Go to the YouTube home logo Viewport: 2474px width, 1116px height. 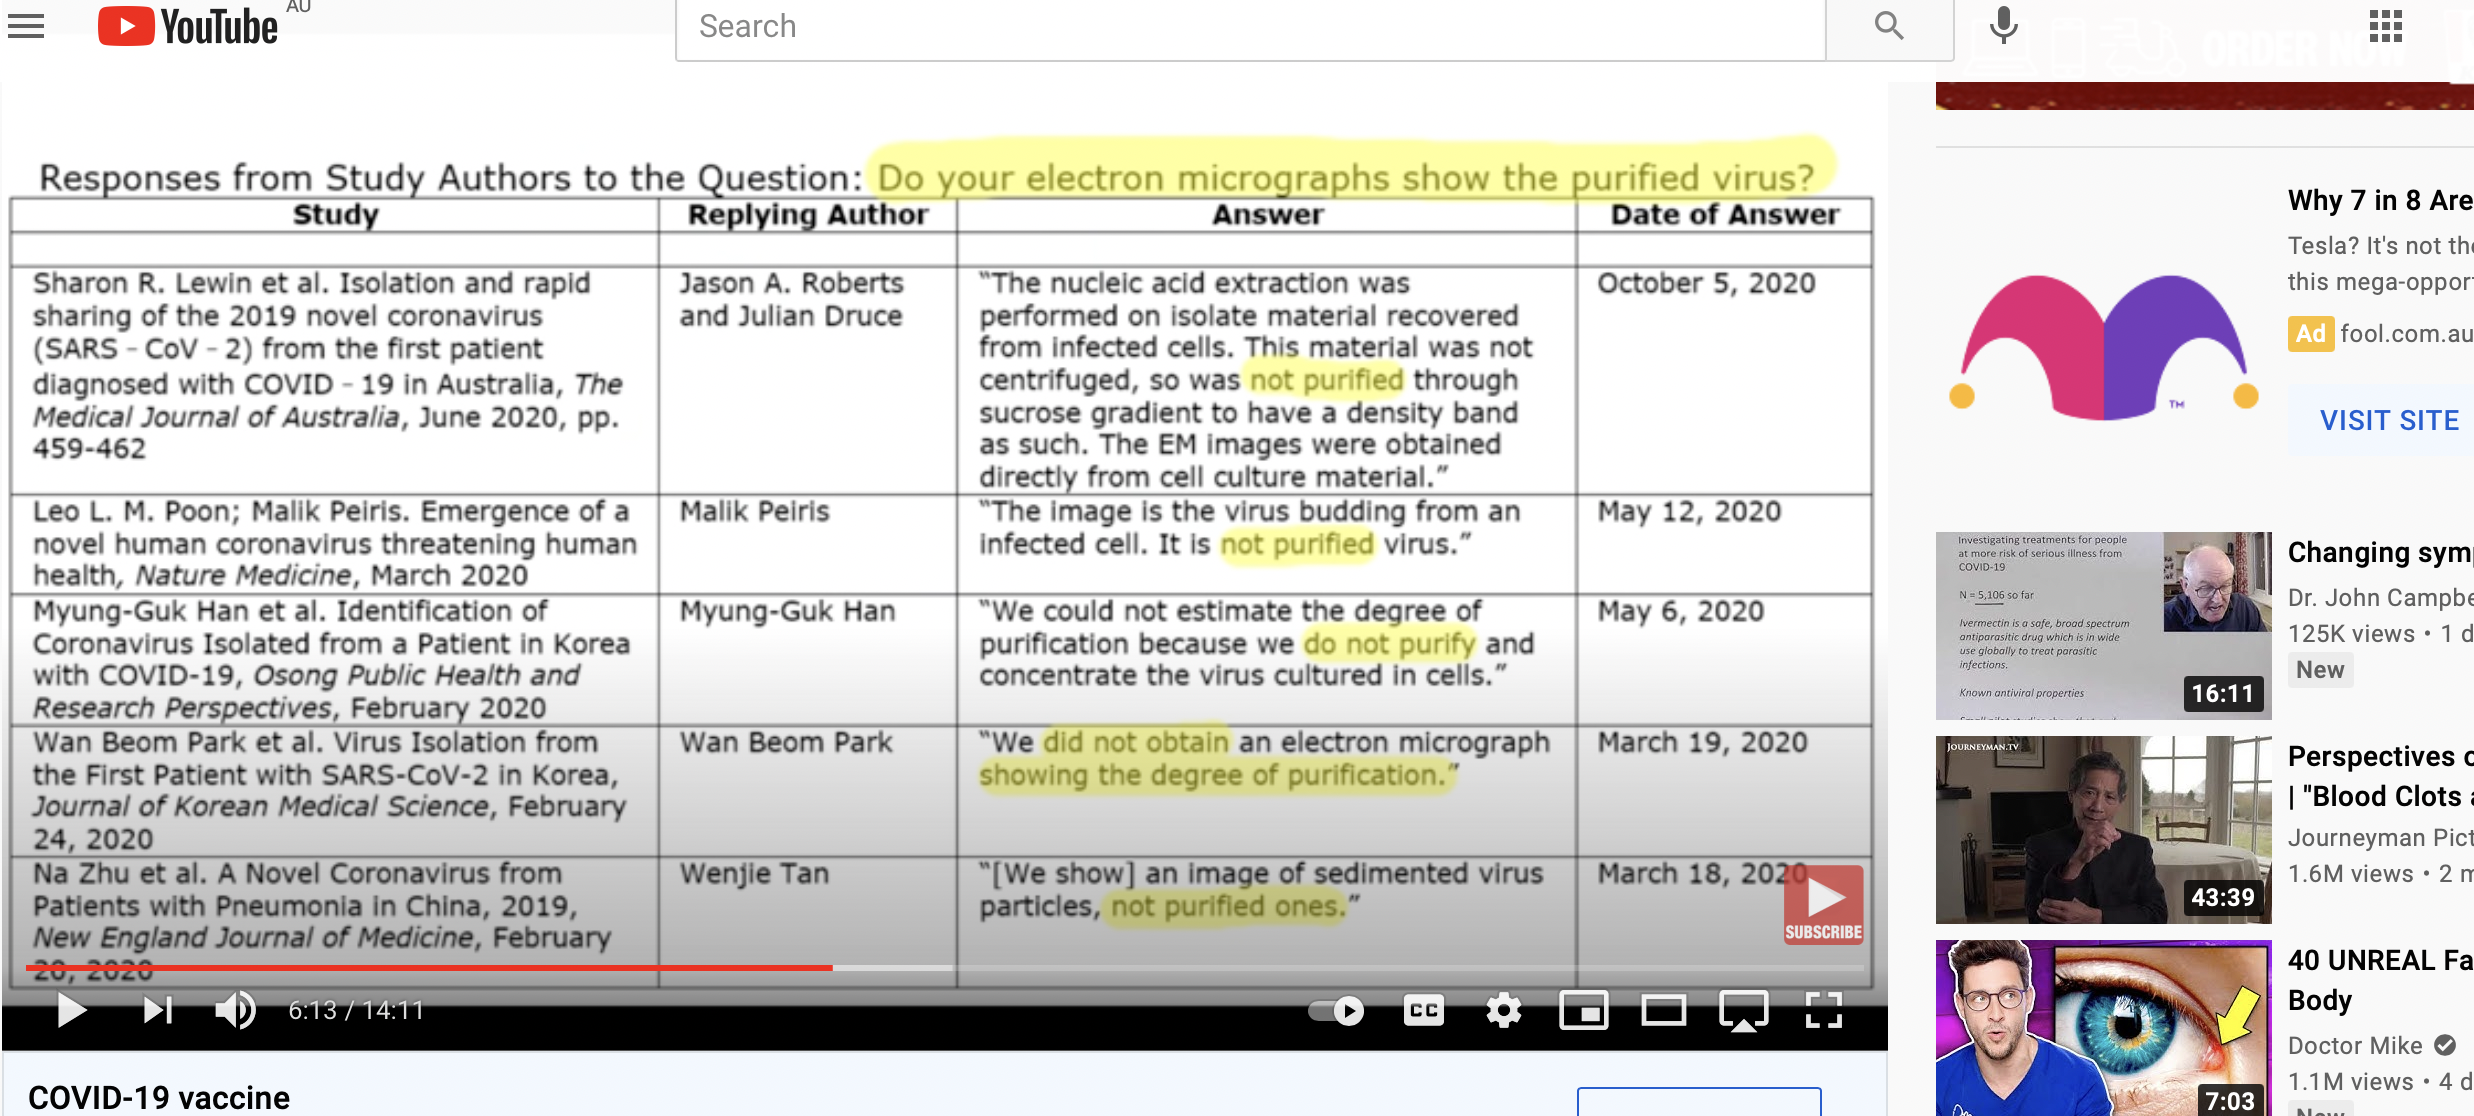[188, 26]
